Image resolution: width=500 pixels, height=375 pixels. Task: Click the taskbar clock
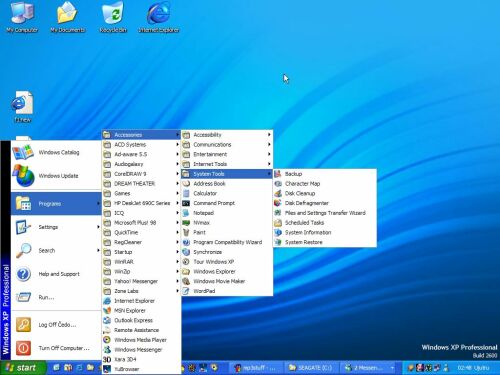473,368
